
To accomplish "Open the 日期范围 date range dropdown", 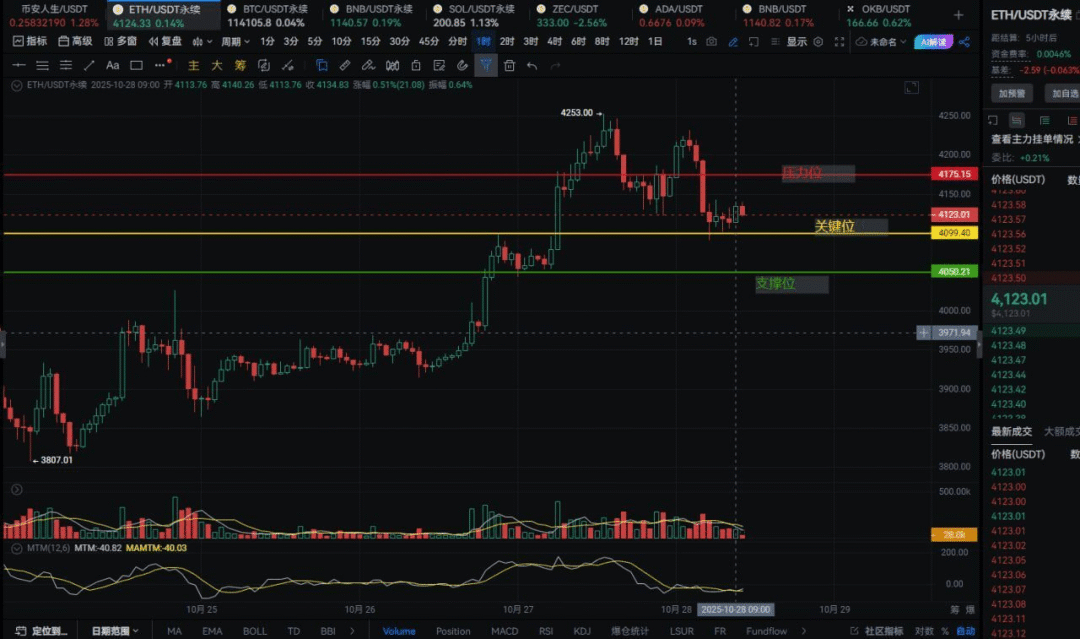I will [x=115, y=631].
